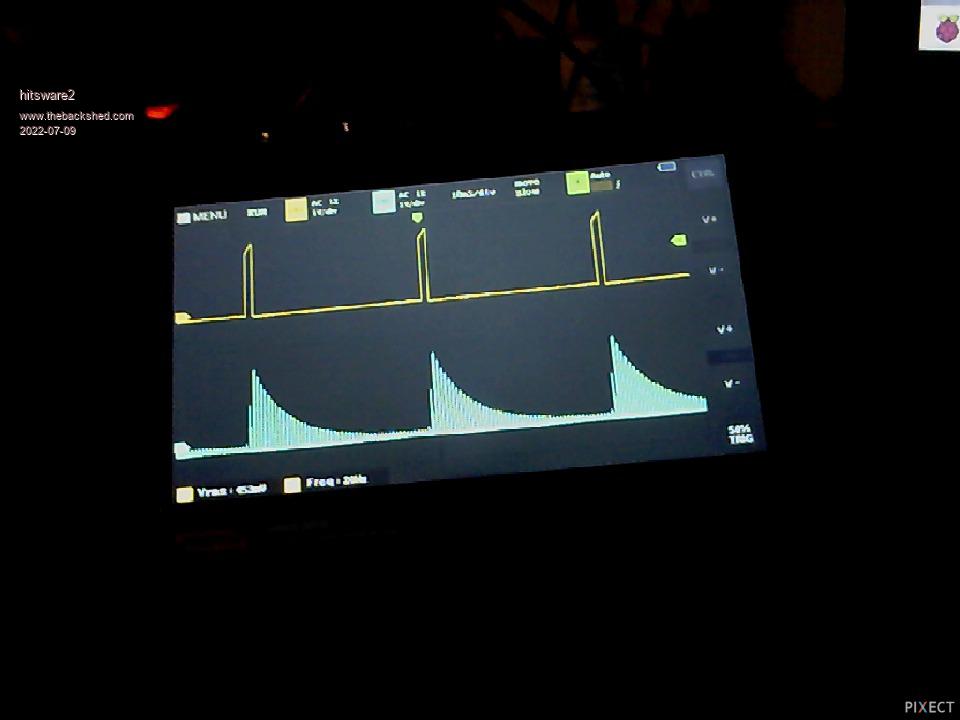The height and width of the screenshot is (720, 960).
Task: Open the MENU button on the oscilloscope
Action: (203, 216)
